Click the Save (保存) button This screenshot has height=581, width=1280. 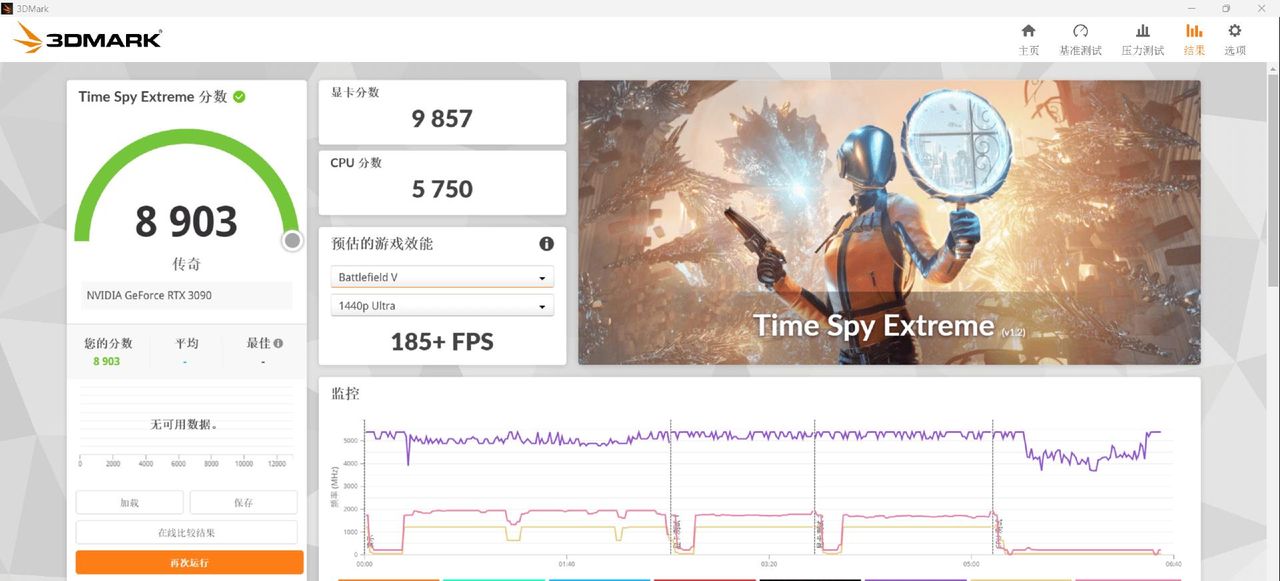243,503
